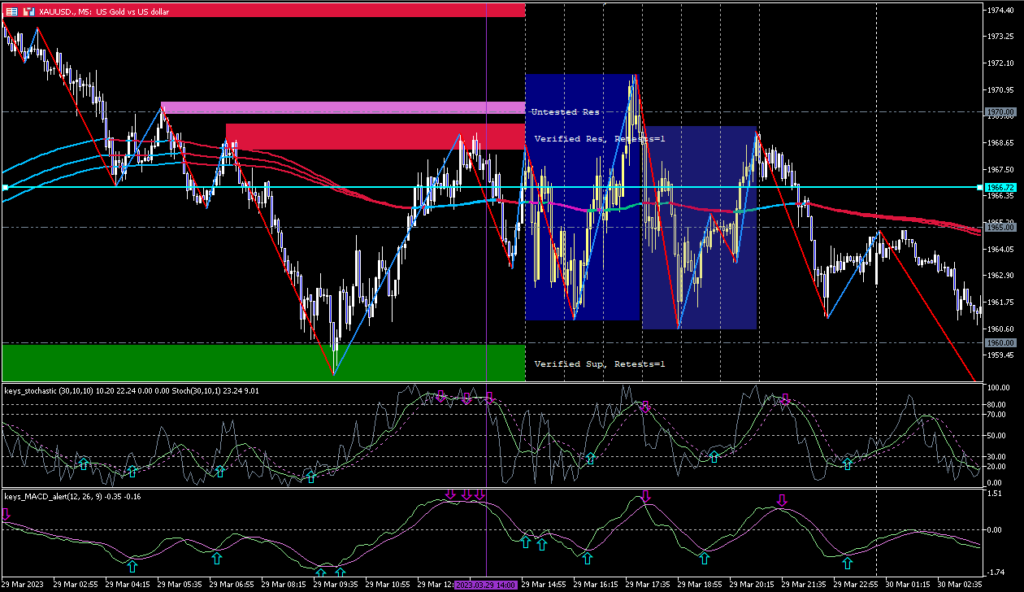Screen dimensions: 1024x592
Task: Click the 80.00 stochastic scale value
Action: [x=998, y=404]
